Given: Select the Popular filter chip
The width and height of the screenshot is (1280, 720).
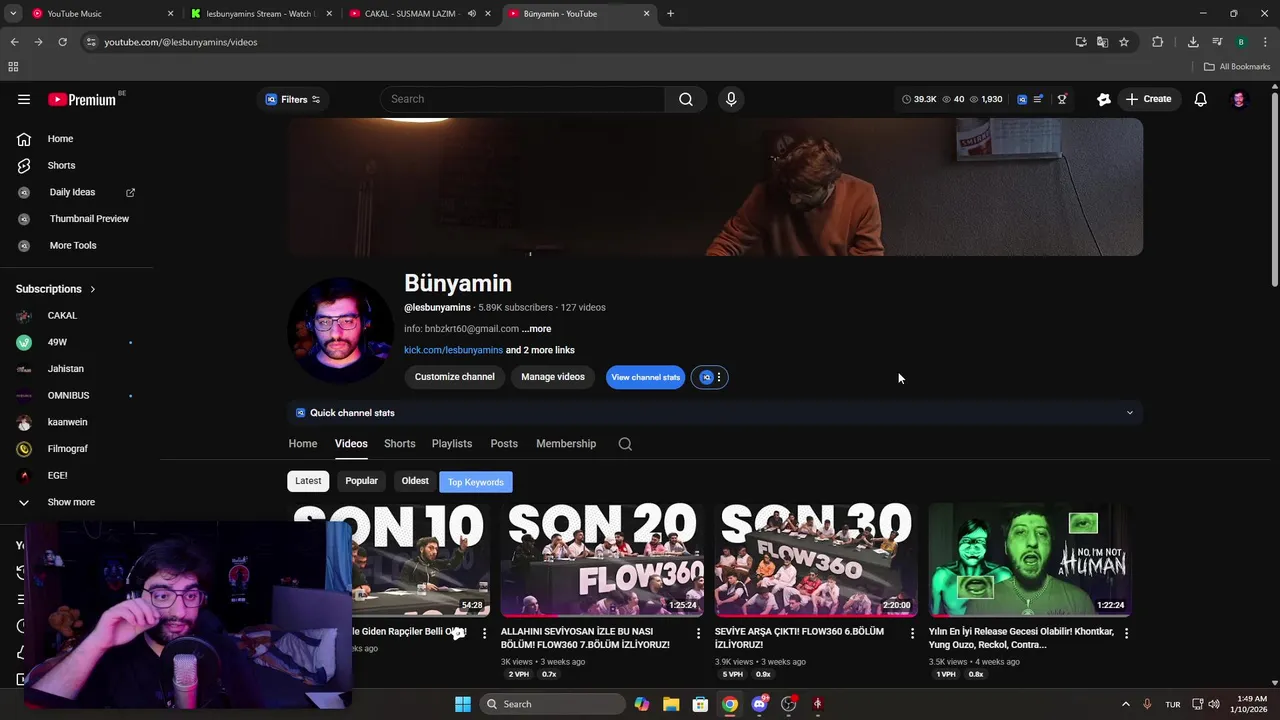Looking at the screenshot, I should [361, 481].
